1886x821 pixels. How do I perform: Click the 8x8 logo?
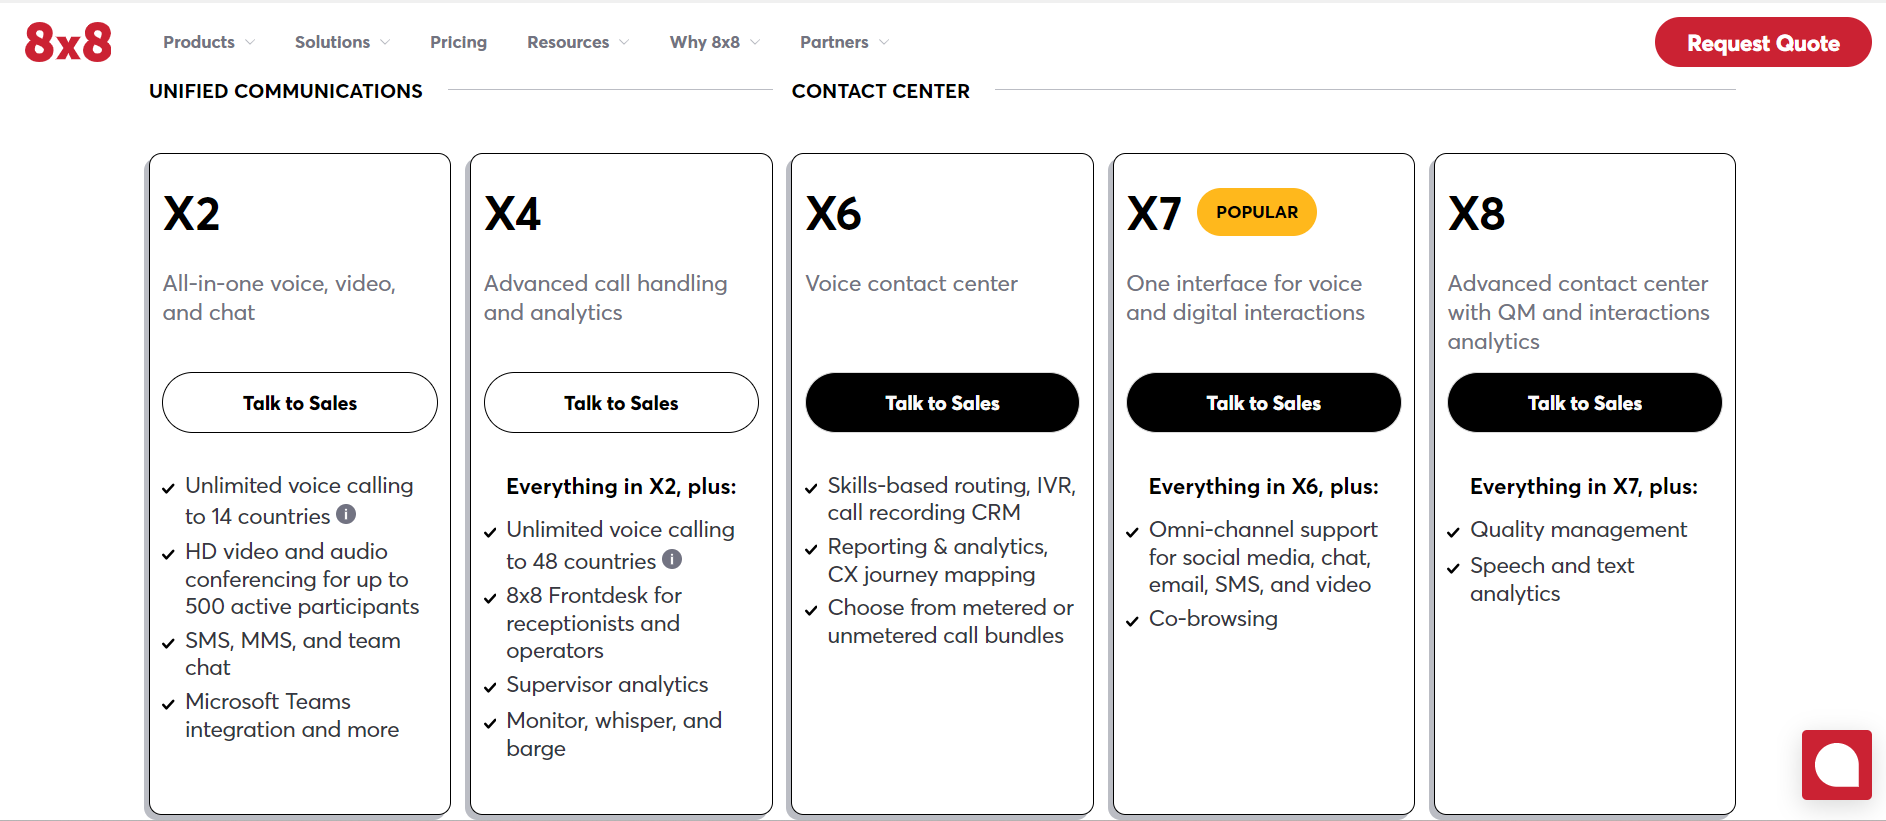pyautogui.click(x=68, y=42)
